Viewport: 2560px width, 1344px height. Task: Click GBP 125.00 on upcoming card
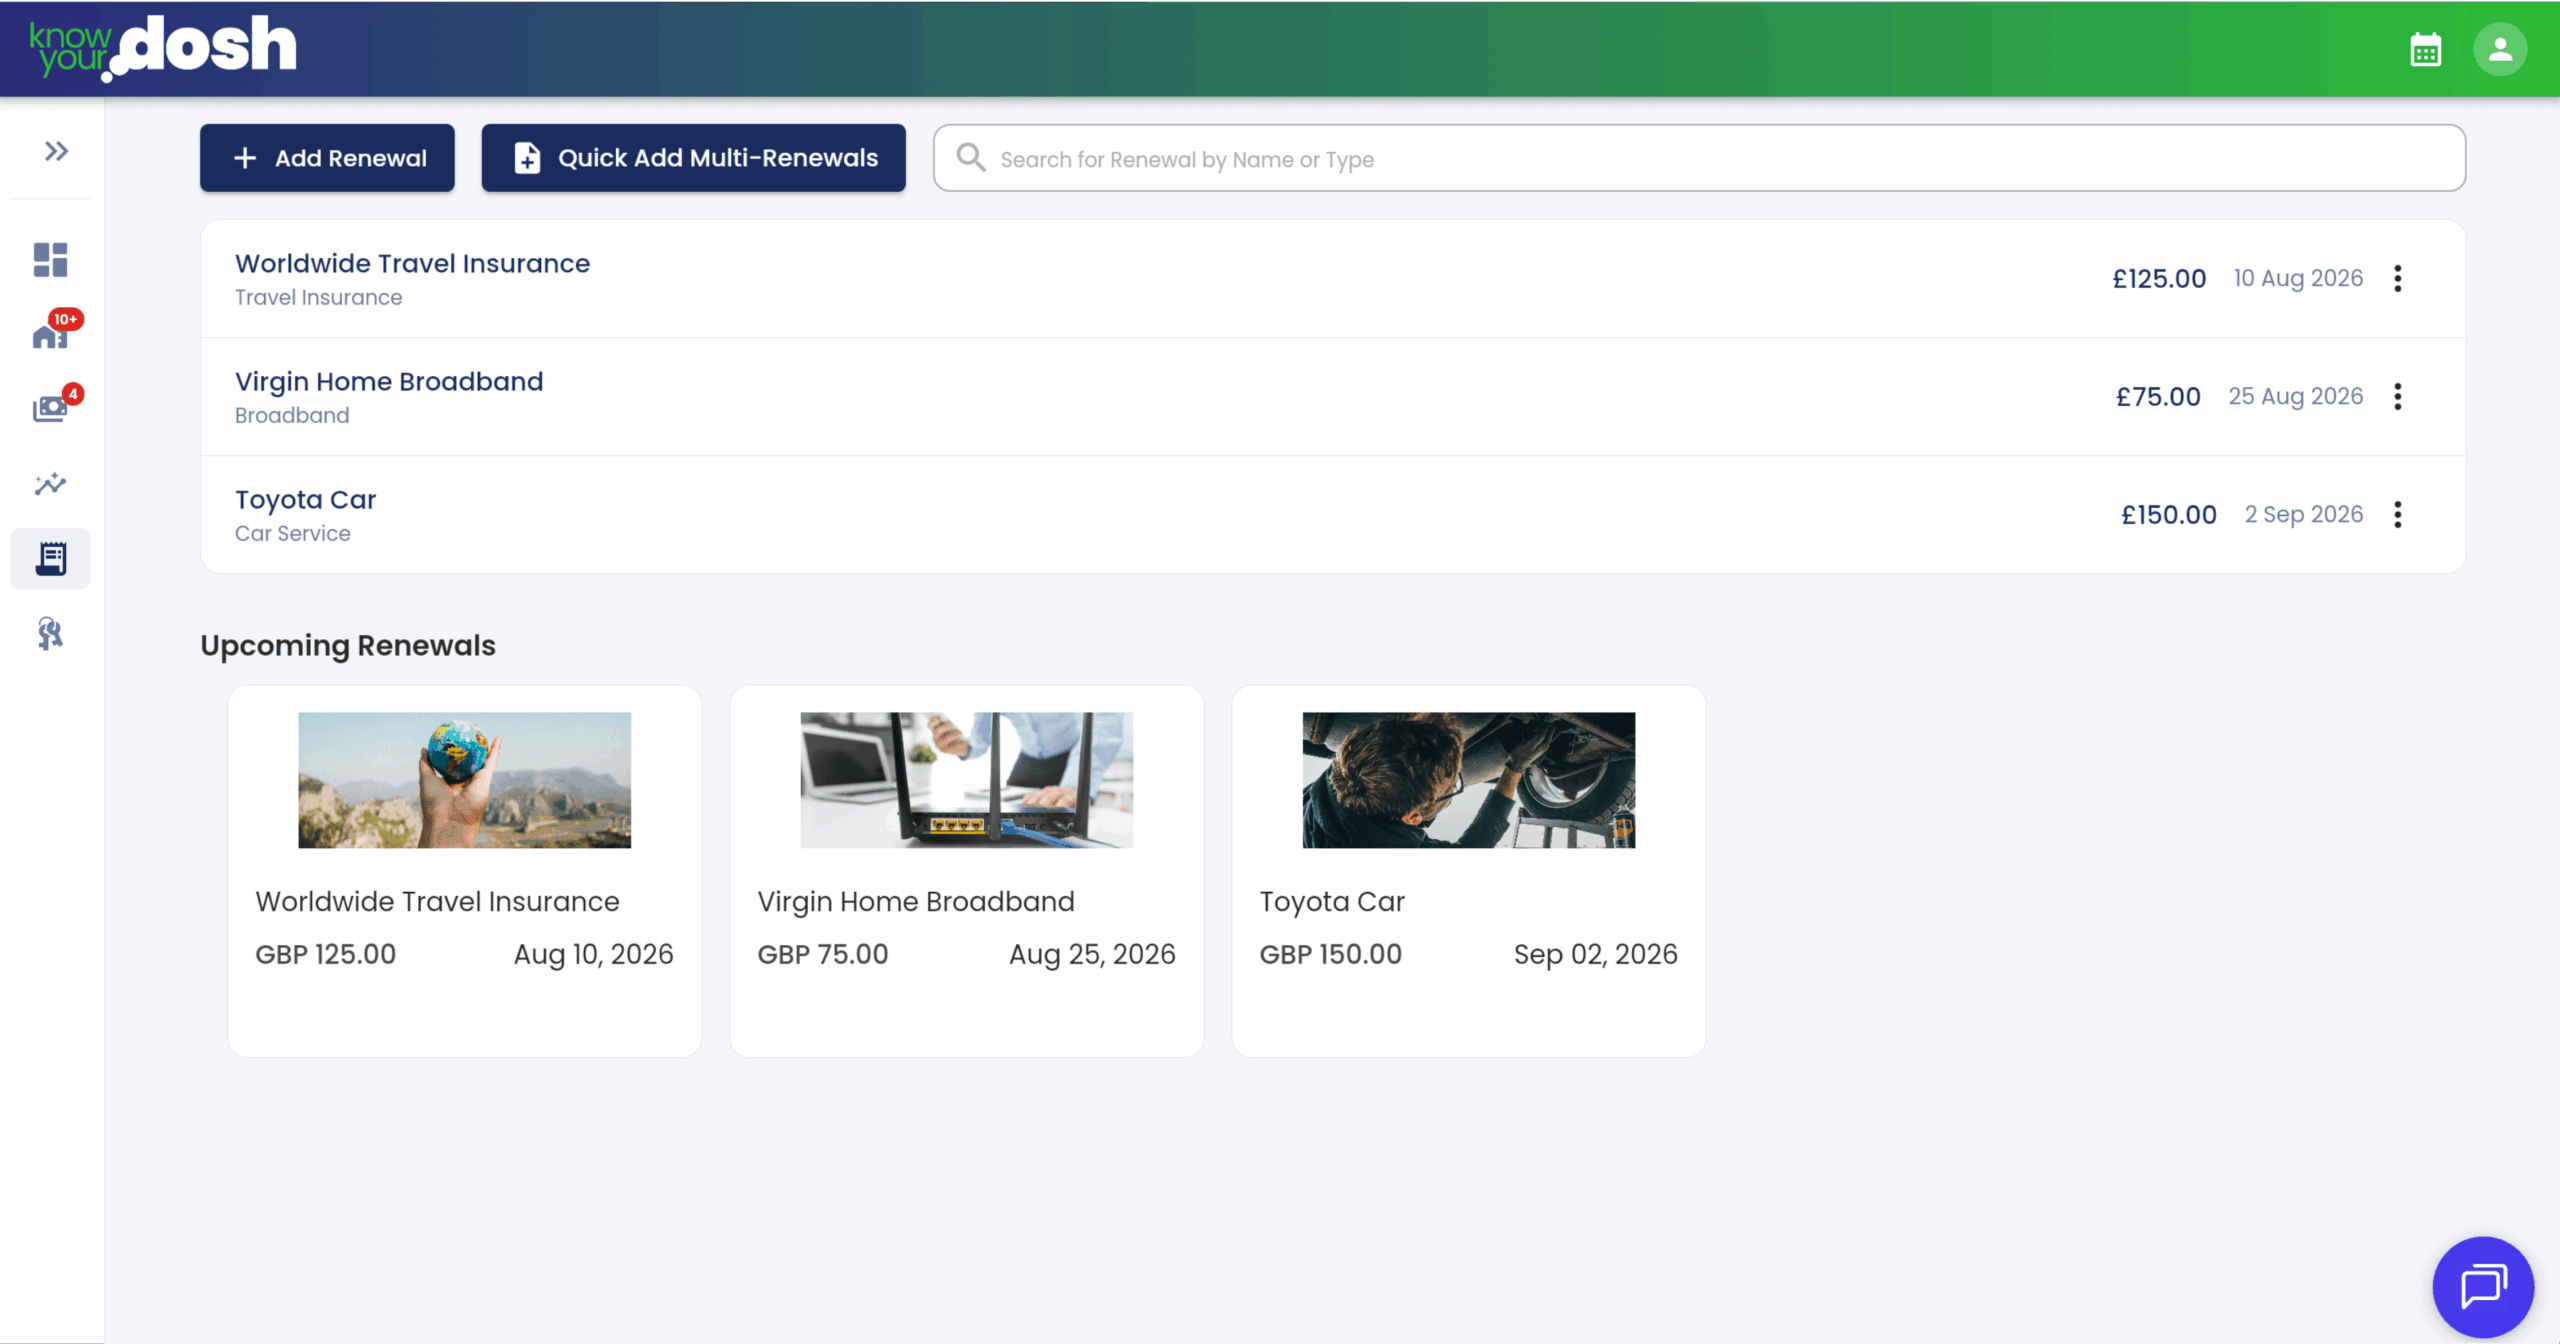[x=325, y=954]
